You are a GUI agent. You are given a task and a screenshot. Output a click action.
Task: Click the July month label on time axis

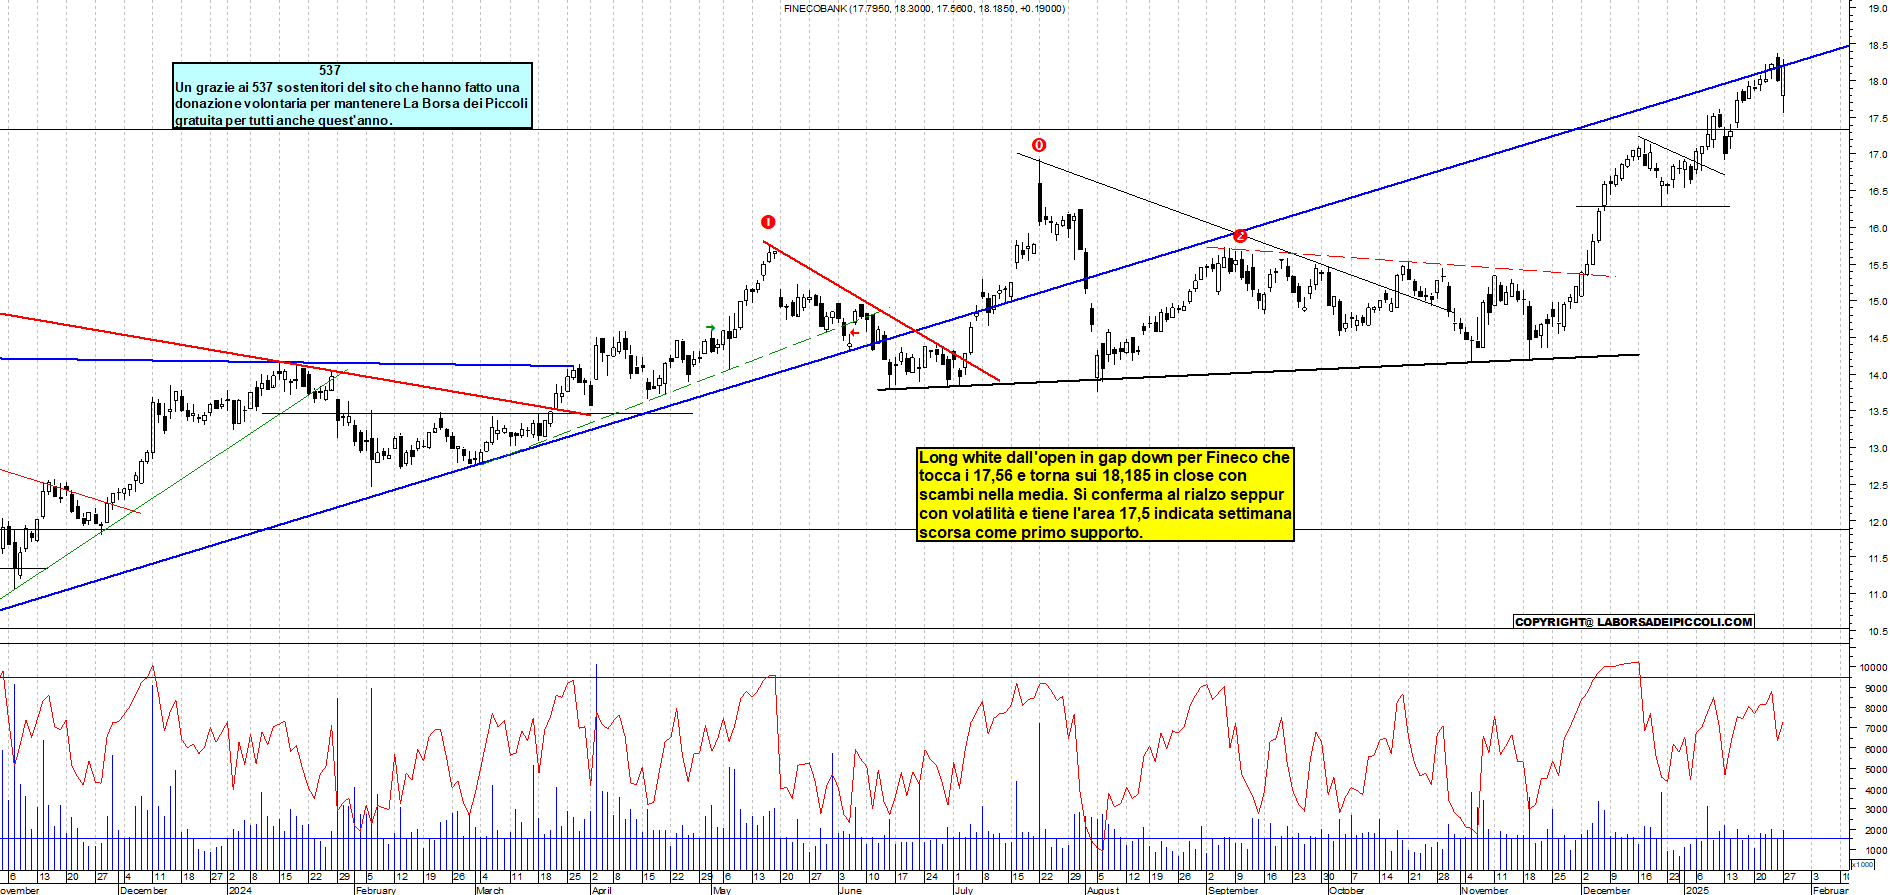click(x=964, y=890)
